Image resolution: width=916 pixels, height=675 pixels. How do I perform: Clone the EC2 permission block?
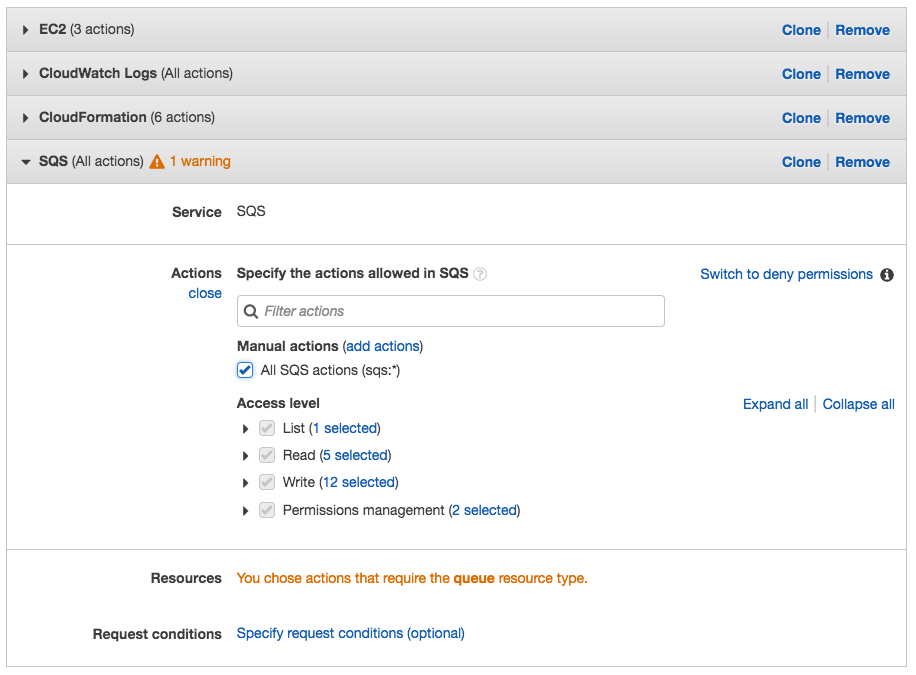(801, 30)
